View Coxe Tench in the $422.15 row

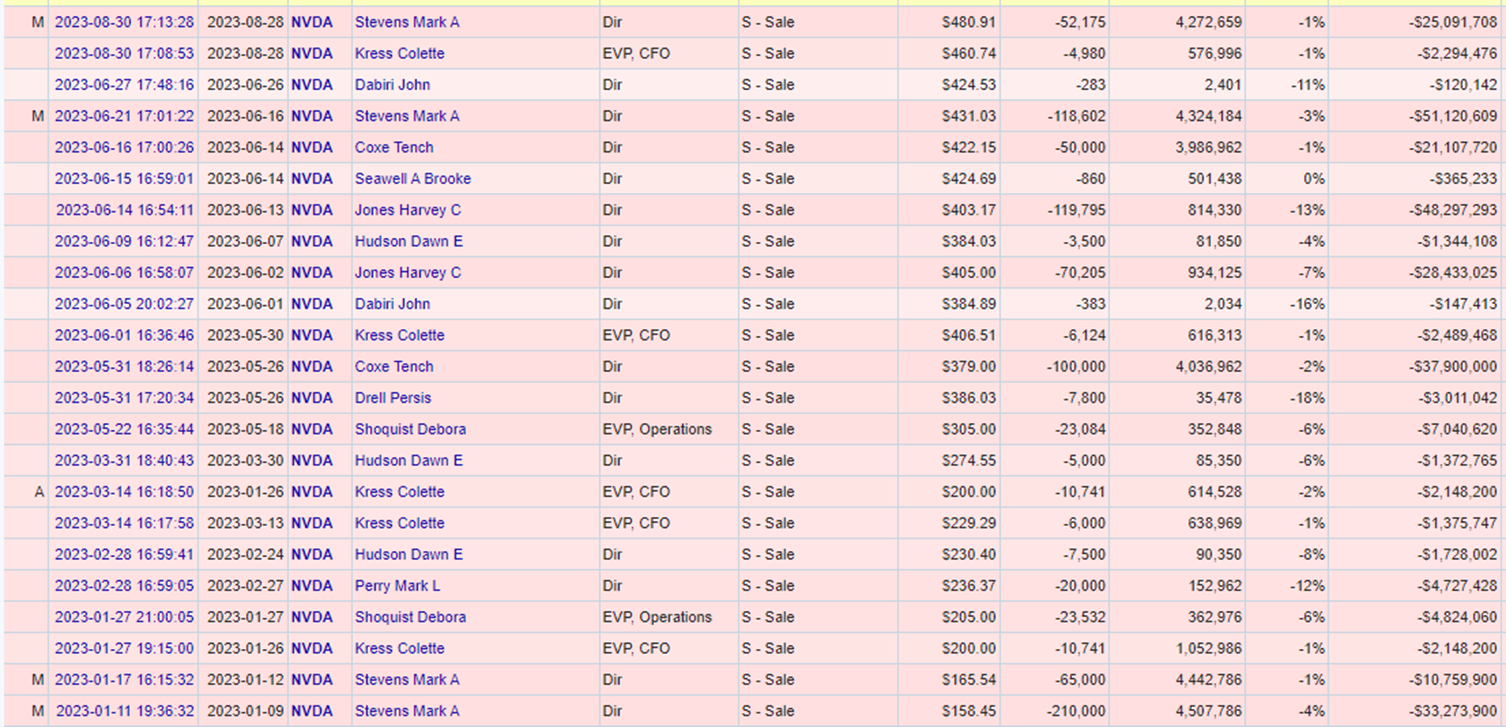[x=394, y=147]
